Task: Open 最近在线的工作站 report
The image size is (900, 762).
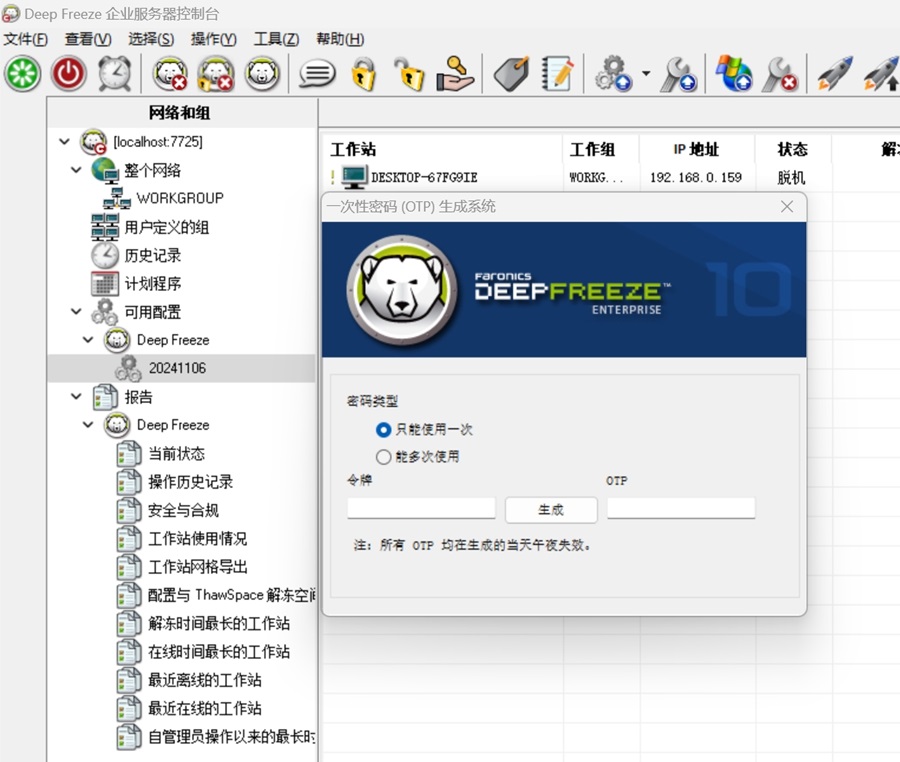Action: click(x=204, y=708)
